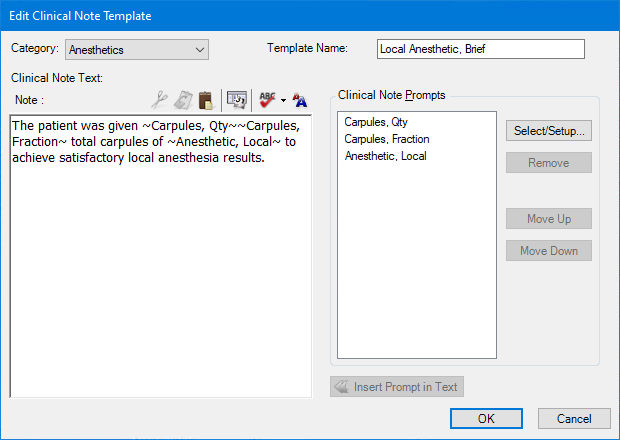Expand the Category dropdown
620x440 pixels.
tap(136, 49)
